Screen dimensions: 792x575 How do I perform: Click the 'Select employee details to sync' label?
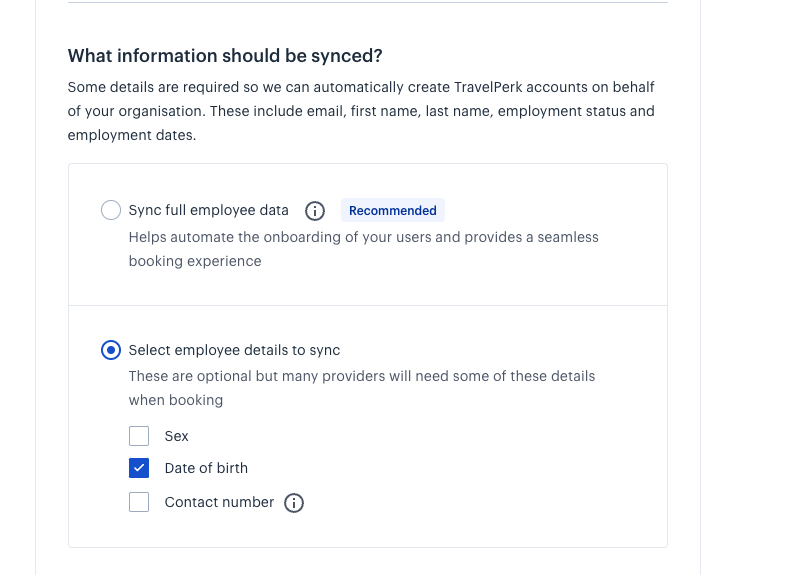point(234,350)
